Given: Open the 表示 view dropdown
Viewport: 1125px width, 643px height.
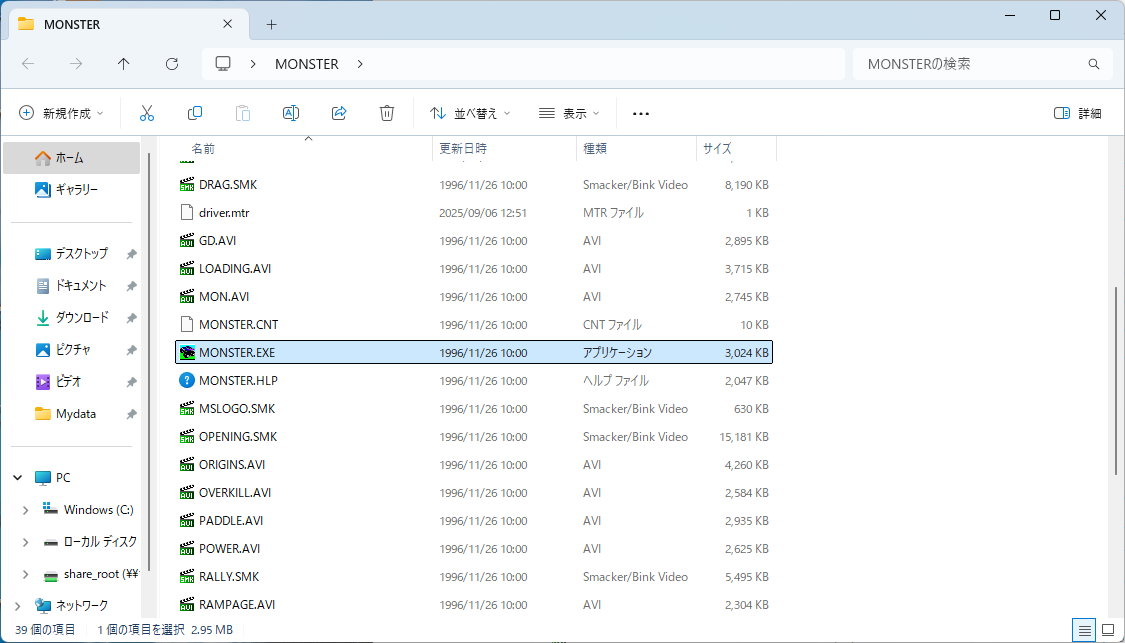Looking at the screenshot, I should tap(569, 113).
